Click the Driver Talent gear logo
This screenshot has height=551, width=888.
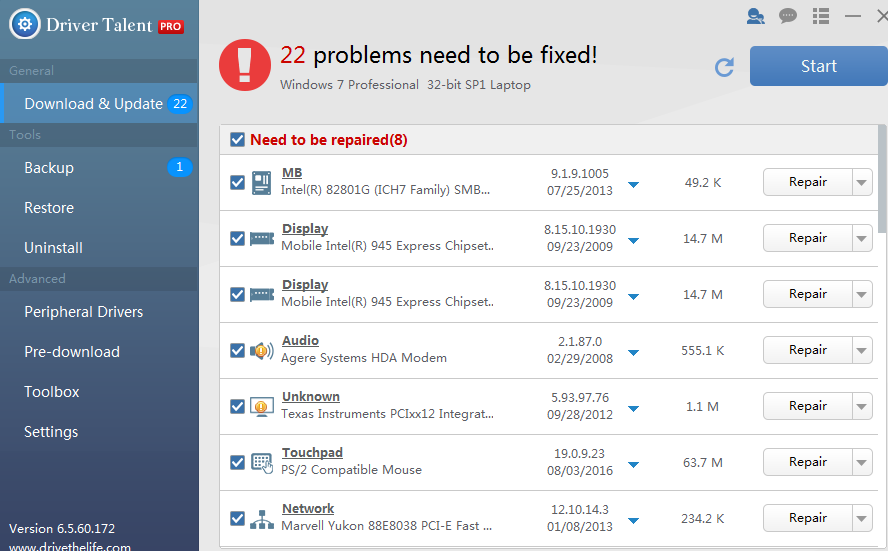click(25, 24)
